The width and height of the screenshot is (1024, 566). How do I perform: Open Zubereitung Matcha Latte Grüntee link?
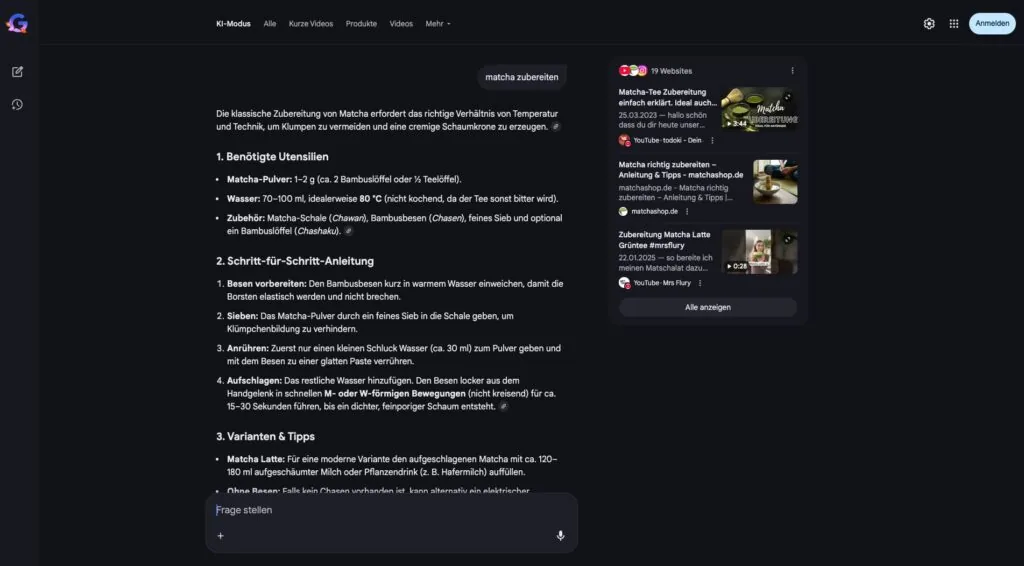(664, 240)
